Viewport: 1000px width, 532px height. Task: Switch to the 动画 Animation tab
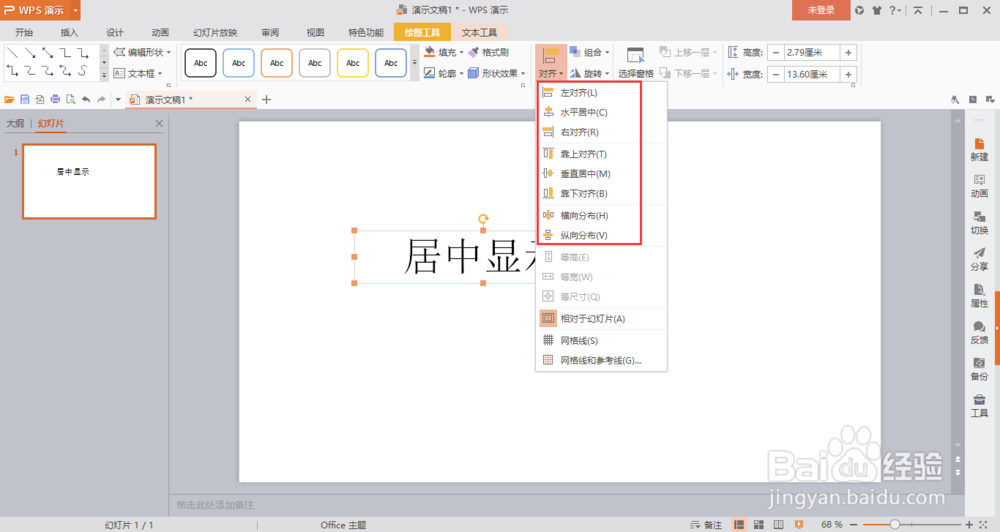(160, 32)
